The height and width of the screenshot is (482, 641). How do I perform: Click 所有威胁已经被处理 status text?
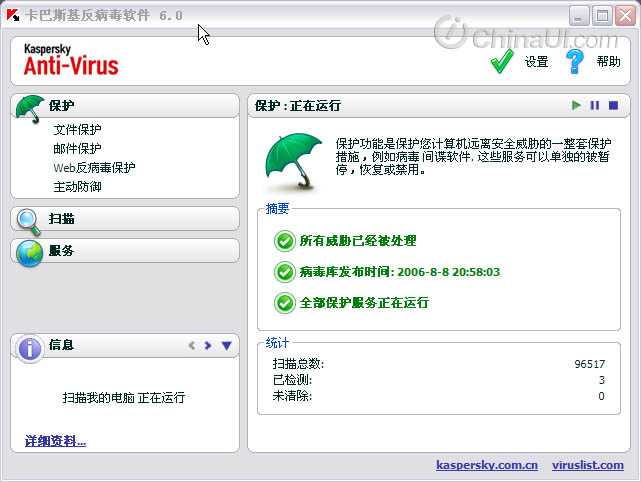click(358, 241)
